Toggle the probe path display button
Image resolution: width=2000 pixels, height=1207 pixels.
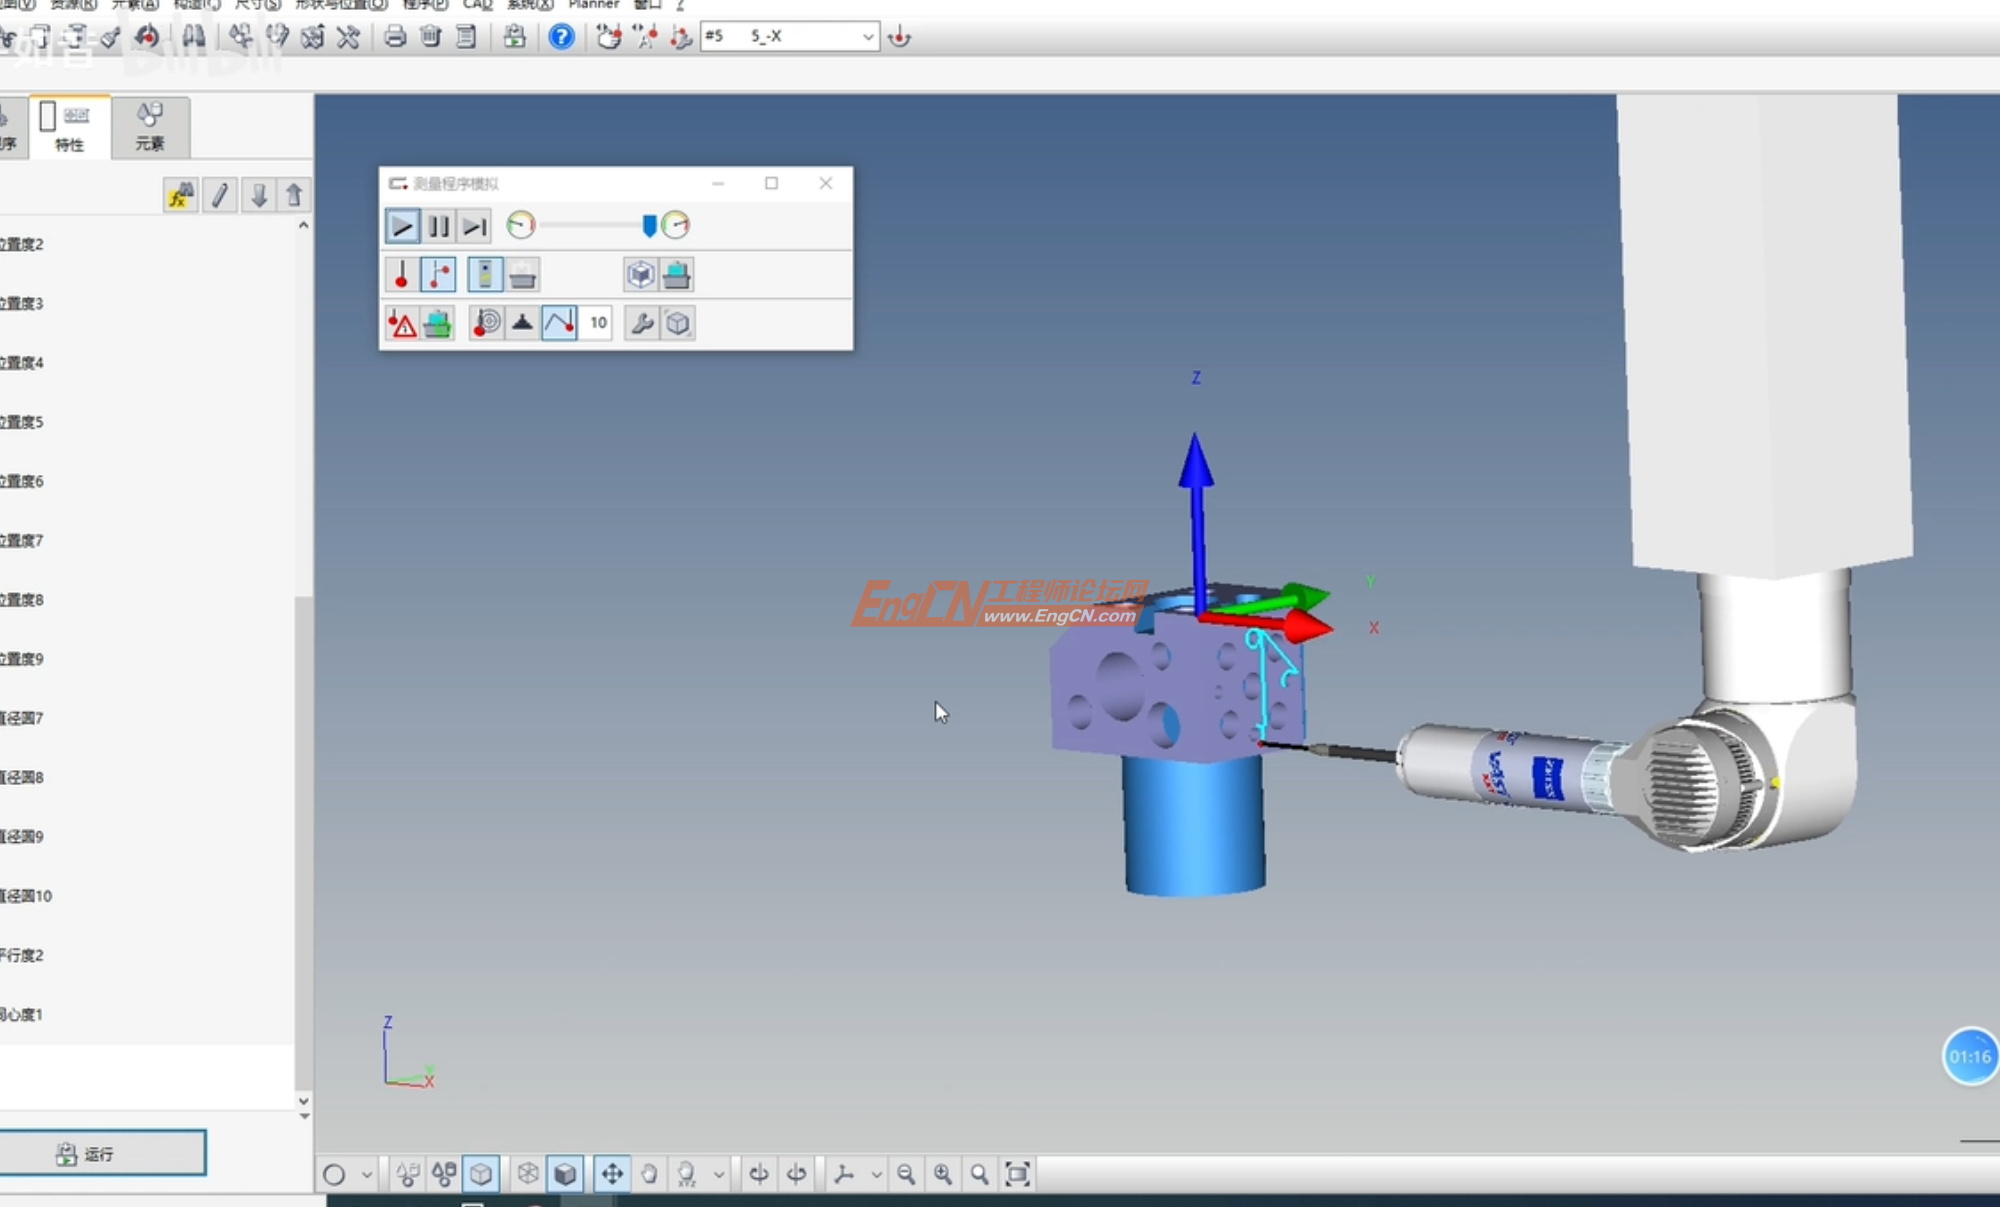pyautogui.click(x=559, y=323)
